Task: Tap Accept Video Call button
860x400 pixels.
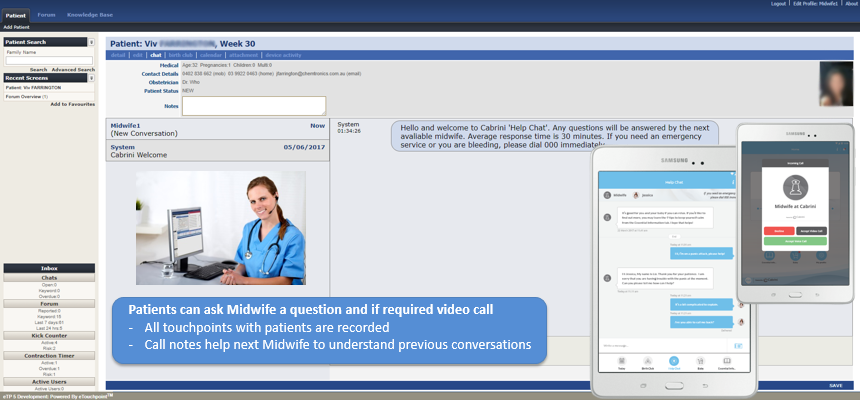Action: [812, 231]
